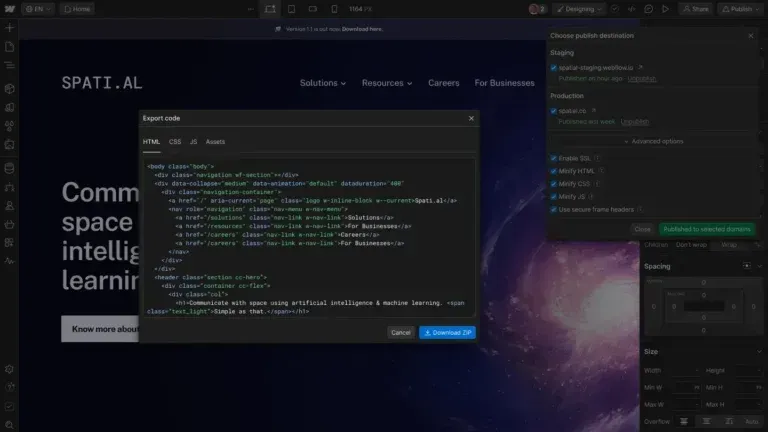Toggle Use secure frame headers checkbox
This screenshot has width=768, height=432.
[x=553, y=209]
